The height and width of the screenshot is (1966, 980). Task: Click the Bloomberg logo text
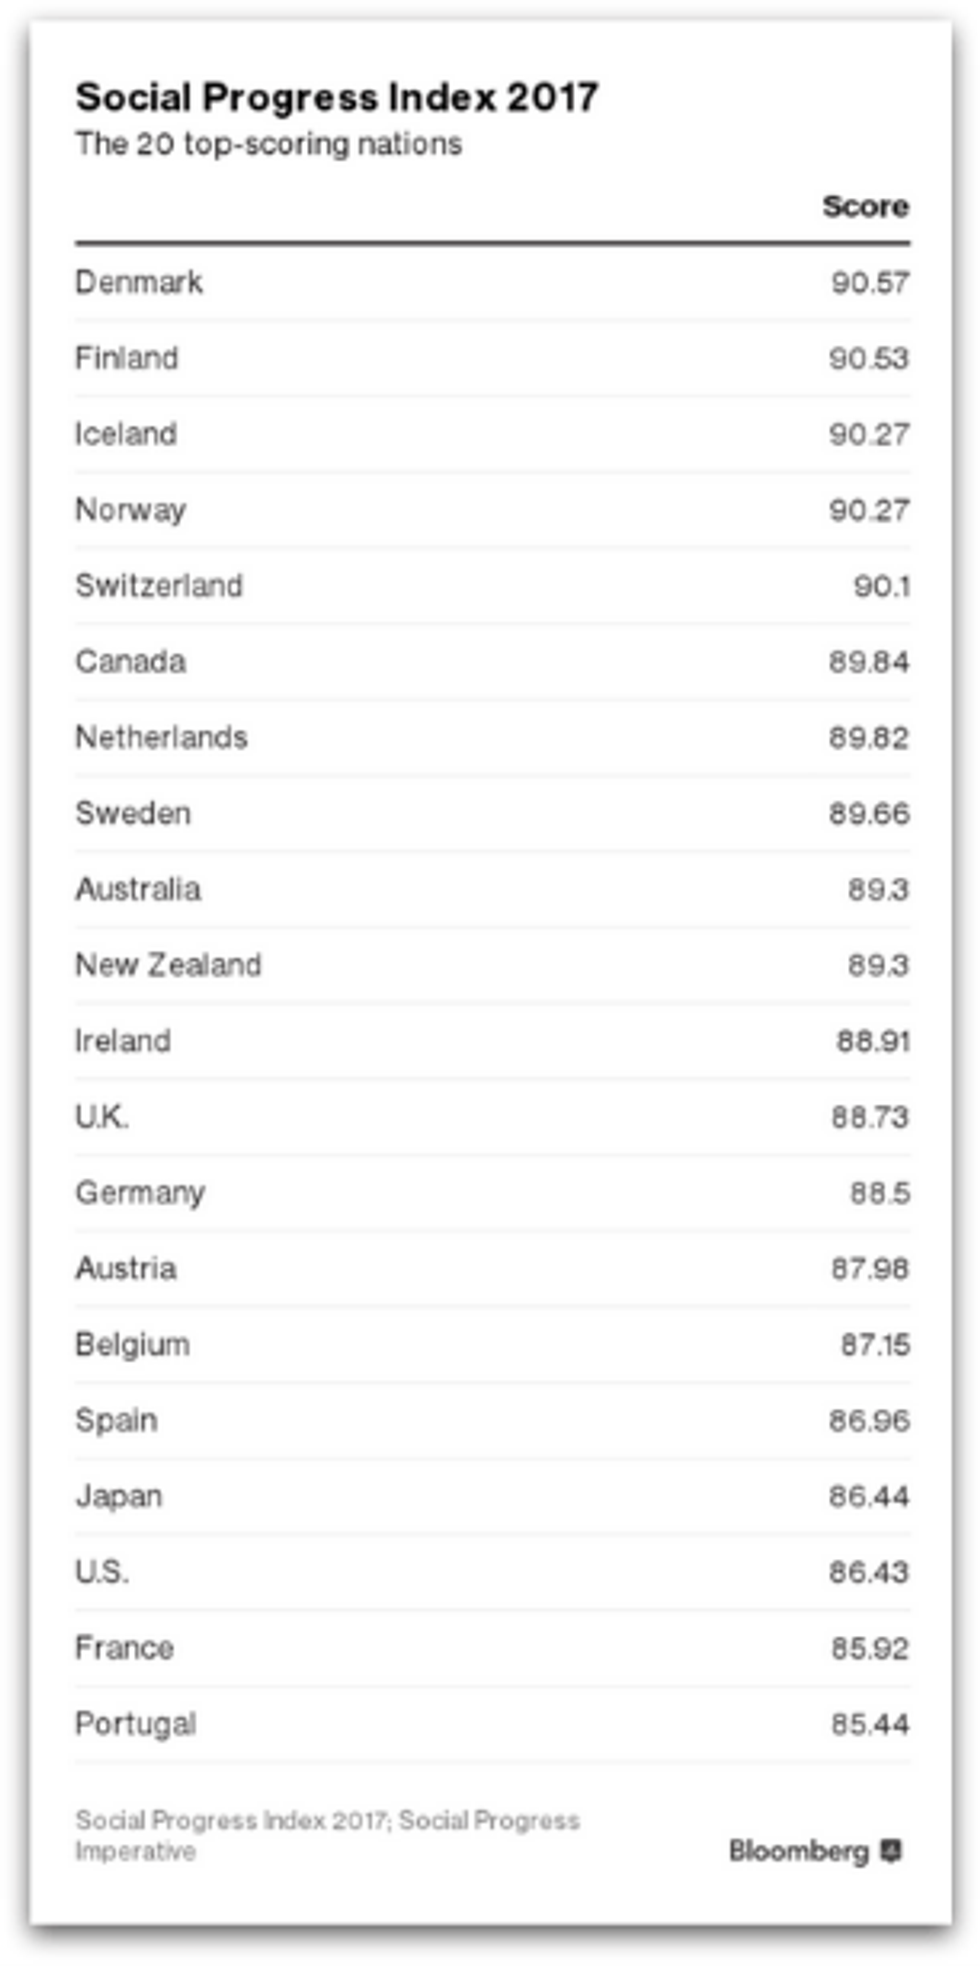pos(798,1851)
